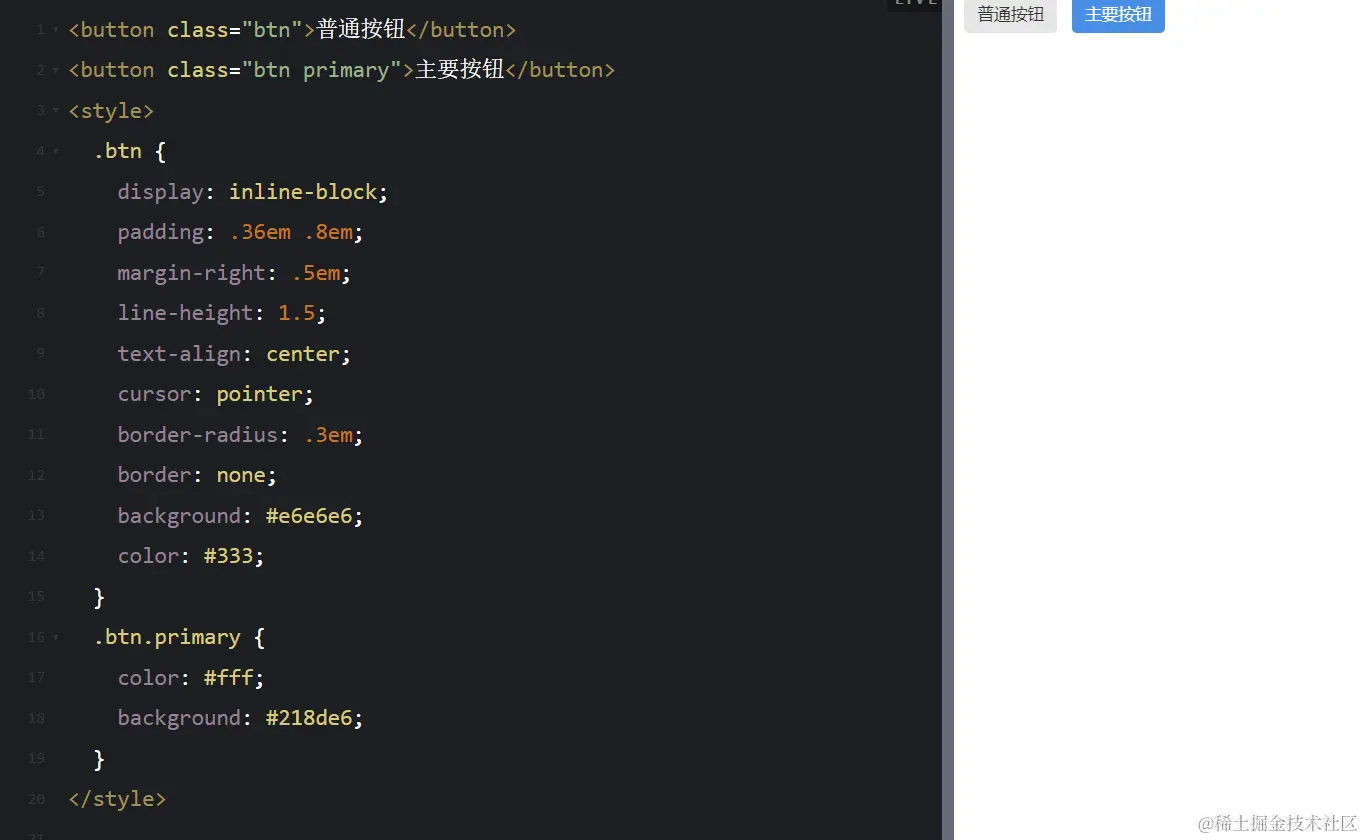
Task: Click the blue 主要按钮 button in the preview
Action: (1118, 15)
